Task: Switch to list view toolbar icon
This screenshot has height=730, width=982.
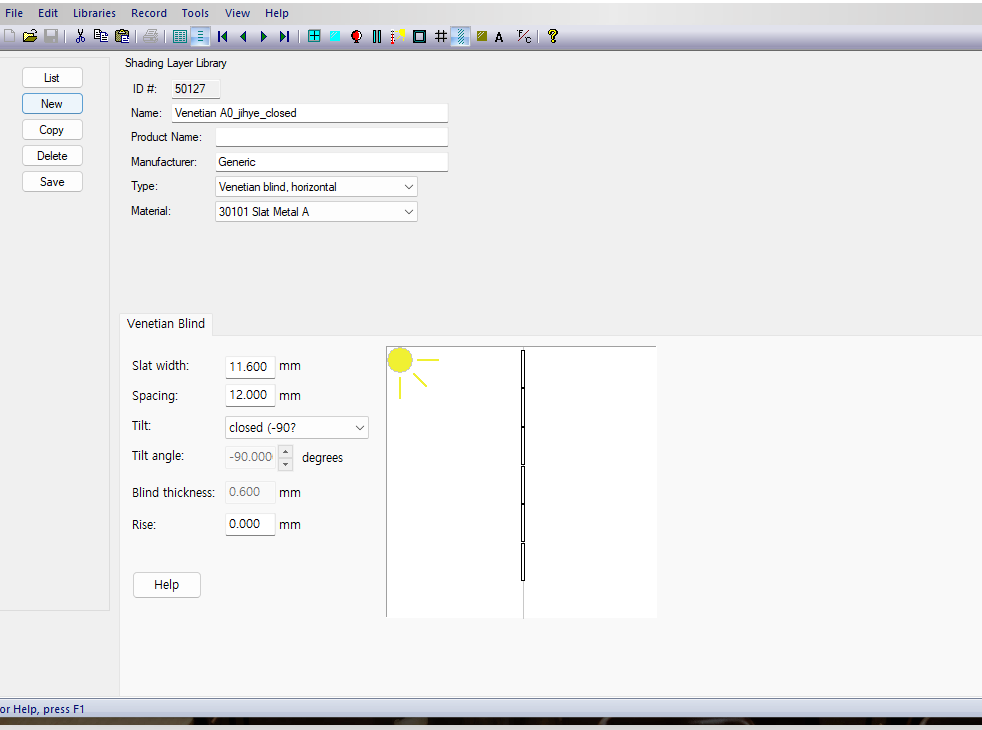Action: coord(180,36)
